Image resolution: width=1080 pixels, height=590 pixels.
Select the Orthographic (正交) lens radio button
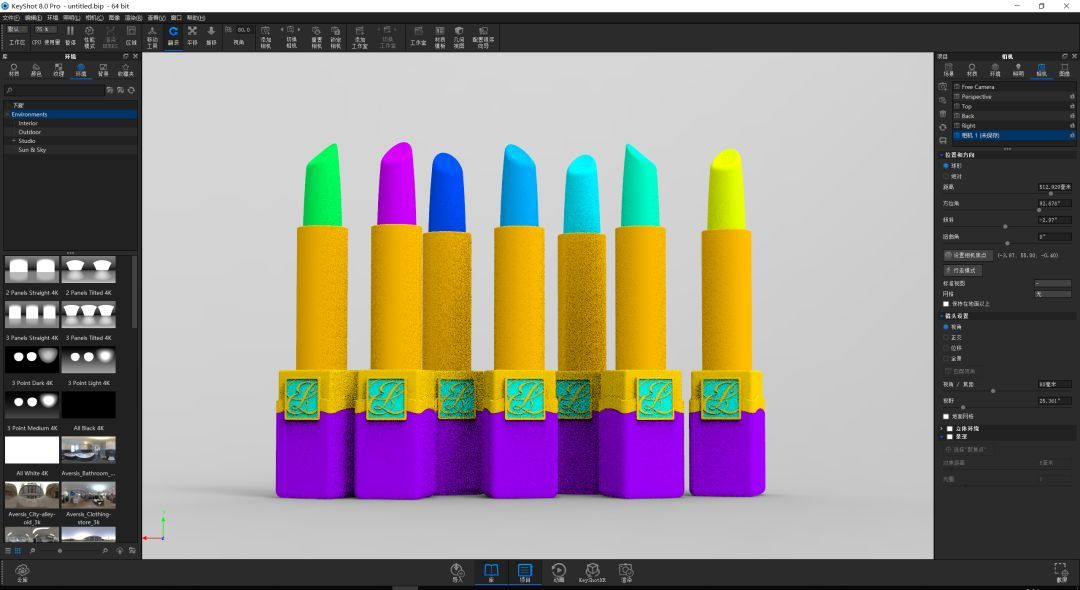[x=947, y=337]
